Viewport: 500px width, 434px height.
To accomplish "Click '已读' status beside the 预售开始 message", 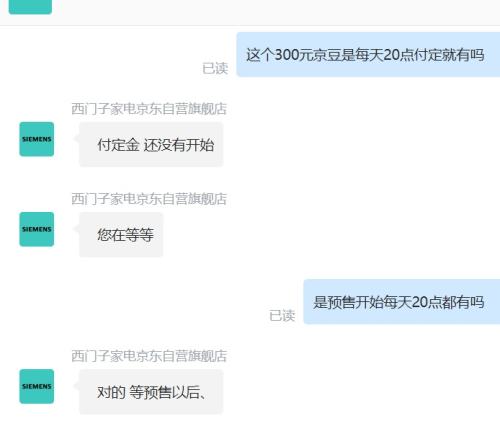I will 282,316.
